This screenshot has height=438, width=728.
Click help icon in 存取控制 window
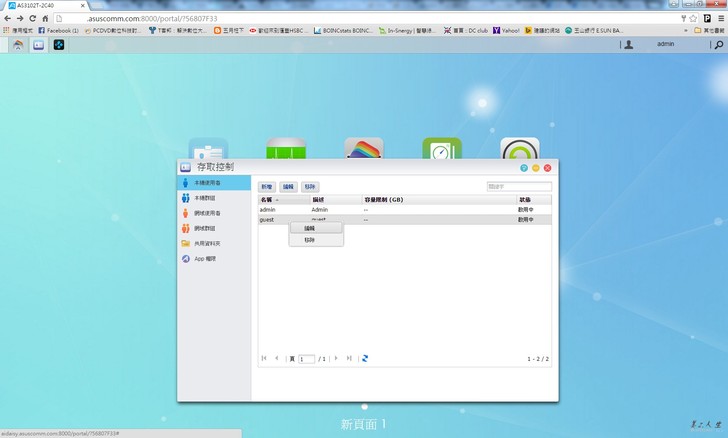click(x=524, y=168)
